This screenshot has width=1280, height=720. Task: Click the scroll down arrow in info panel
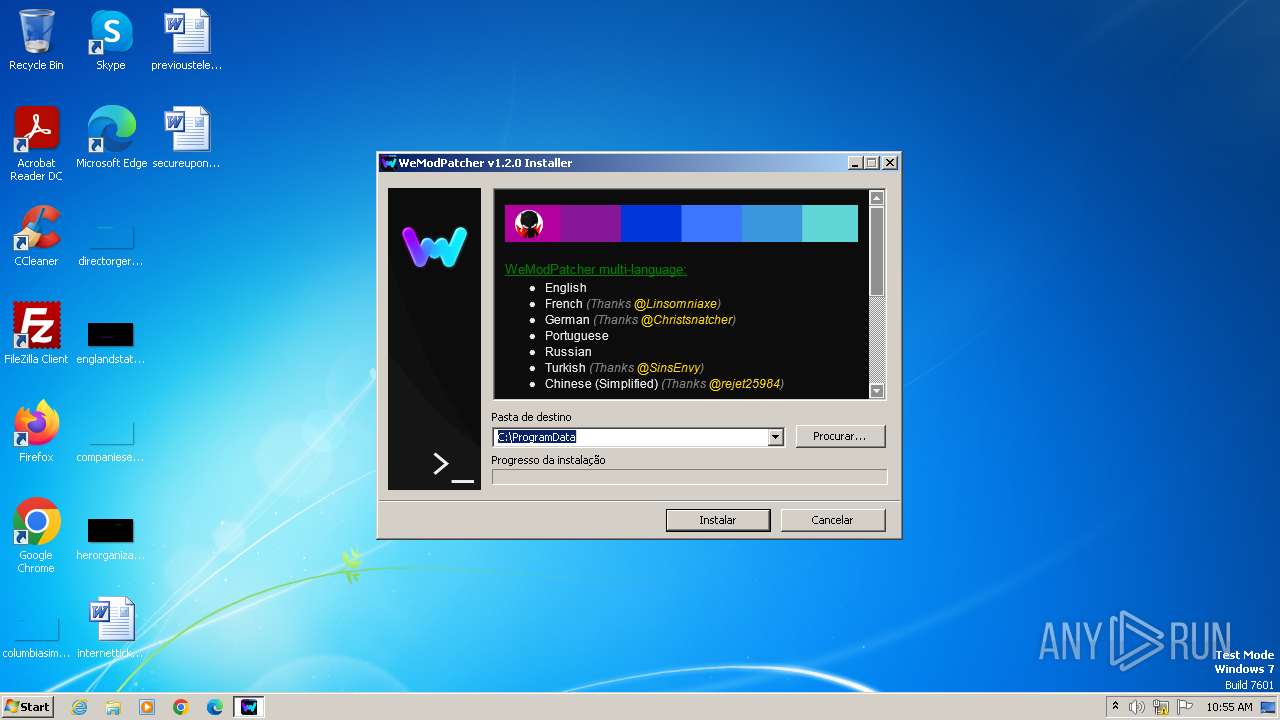pos(877,391)
